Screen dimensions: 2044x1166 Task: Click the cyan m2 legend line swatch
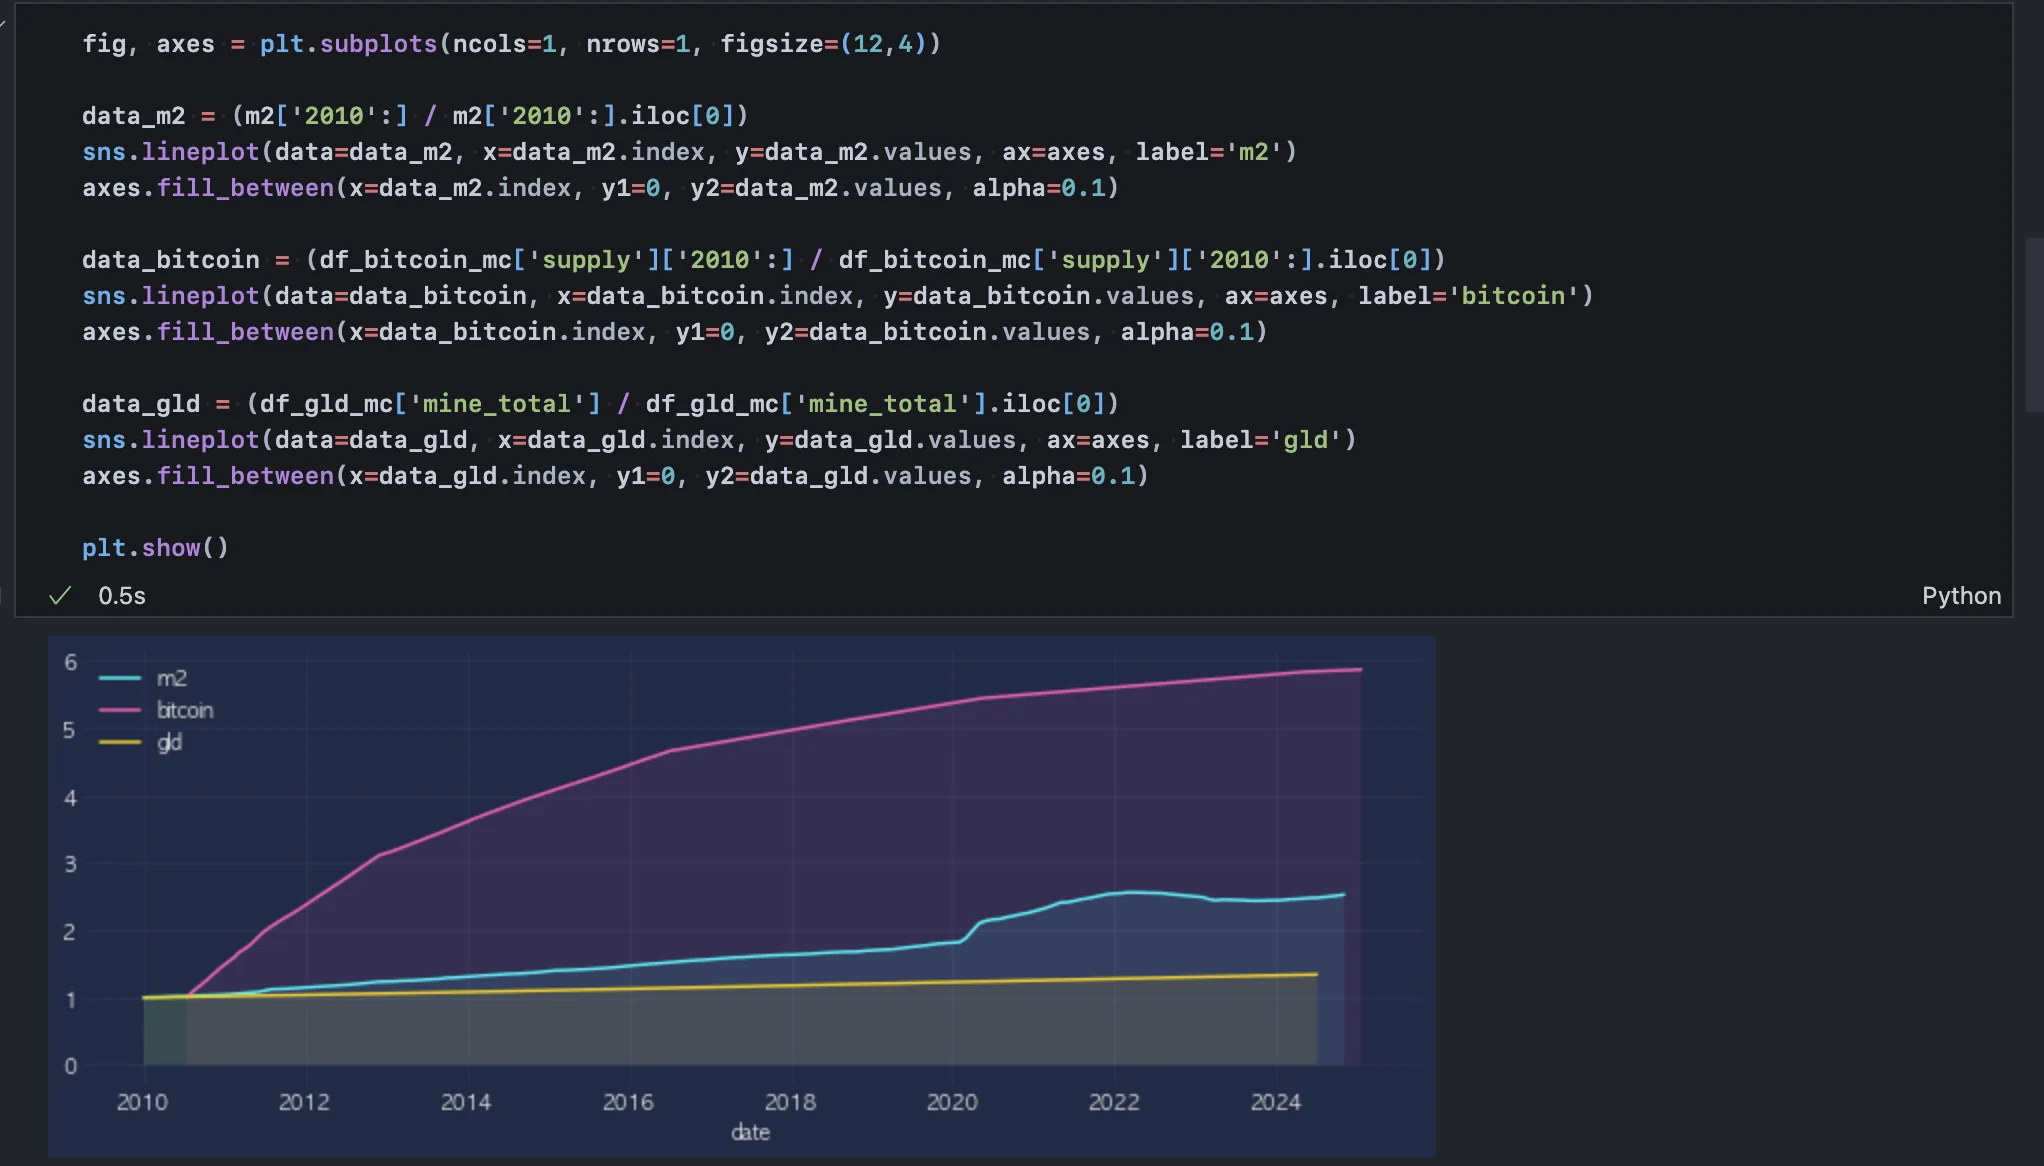120,678
